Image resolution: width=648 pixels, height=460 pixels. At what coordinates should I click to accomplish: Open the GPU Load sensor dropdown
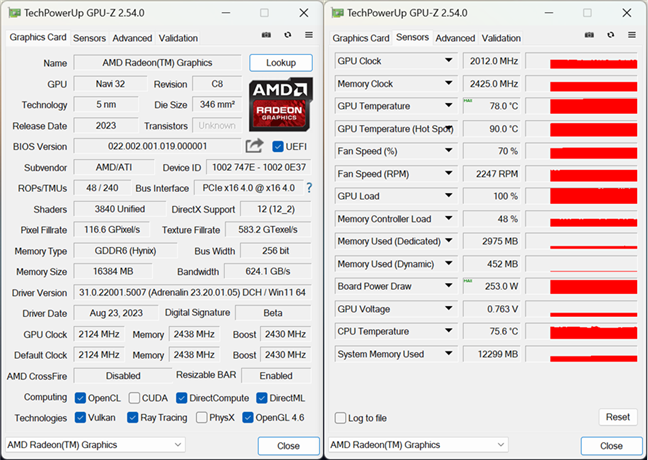pos(448,195)
